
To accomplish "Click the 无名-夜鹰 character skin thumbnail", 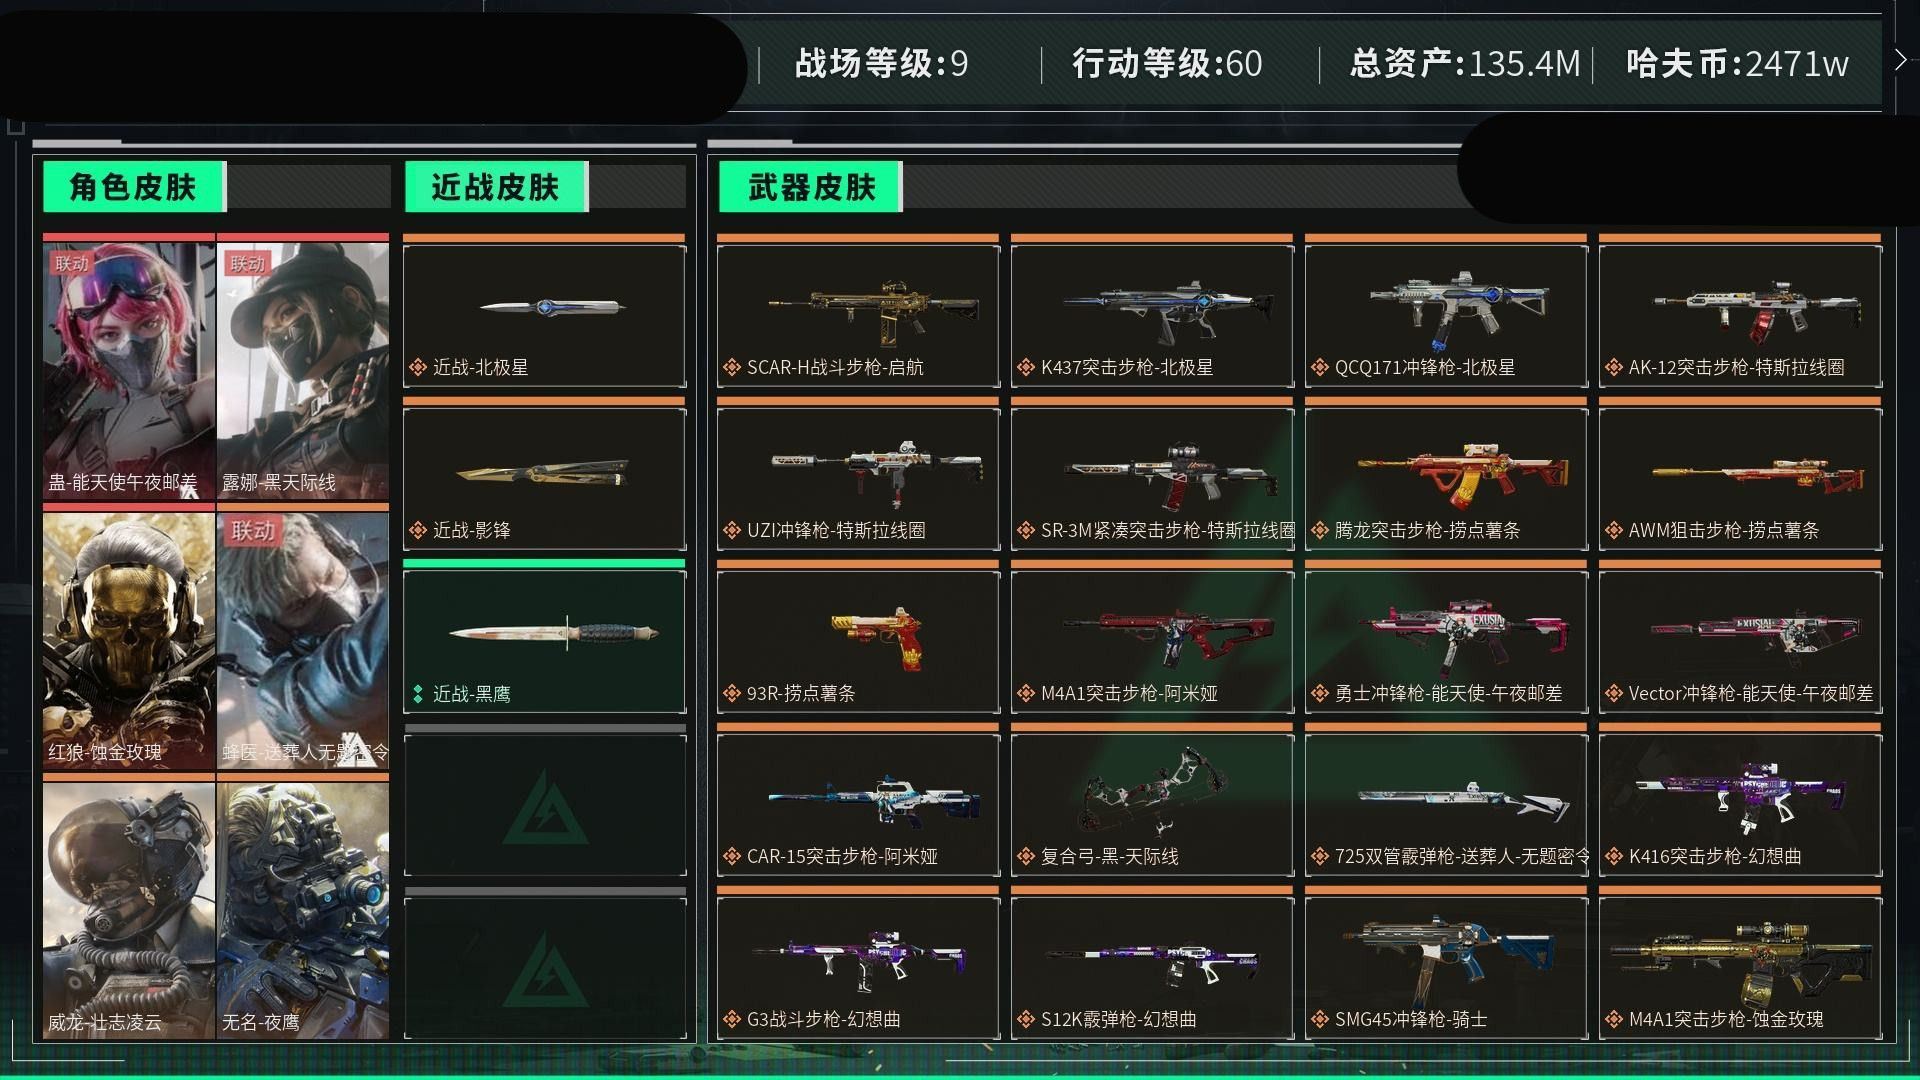I will (303, 910).
